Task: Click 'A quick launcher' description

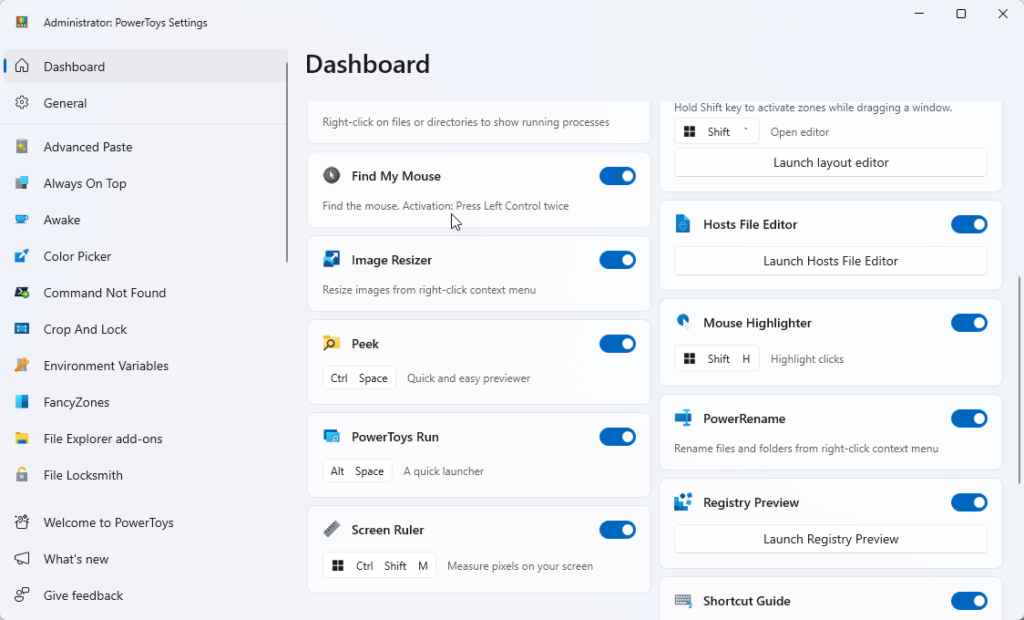Action: coord(443,470)
